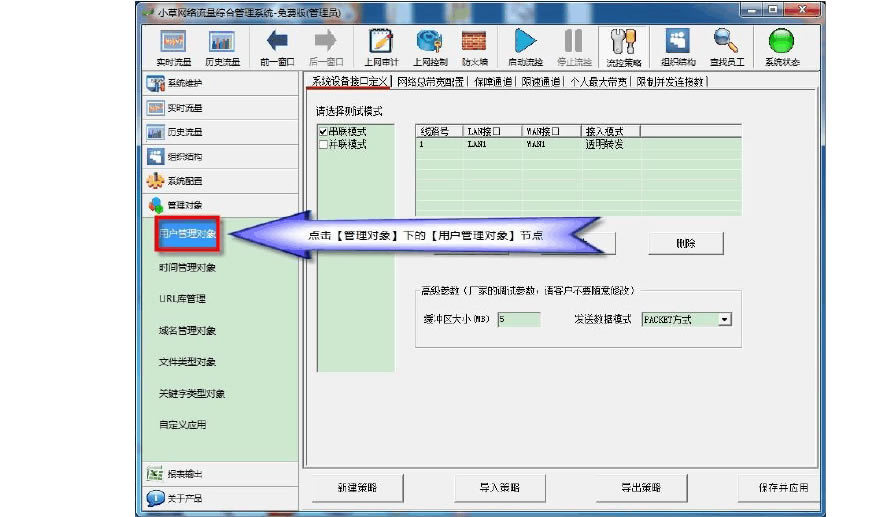Click the 删除 button
The height and width of the screenshot is (517, 893).
point(686,243)
